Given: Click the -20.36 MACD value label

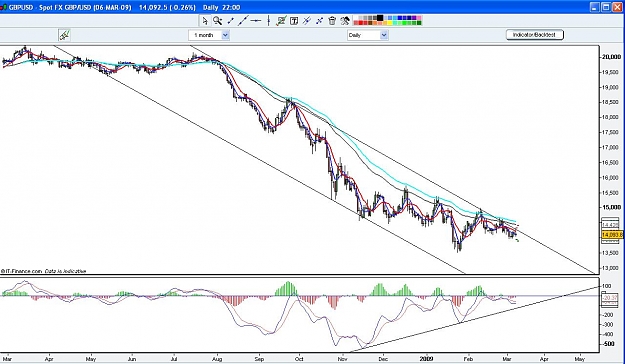Looking at the screenshot, I should [x=610, y=298].
